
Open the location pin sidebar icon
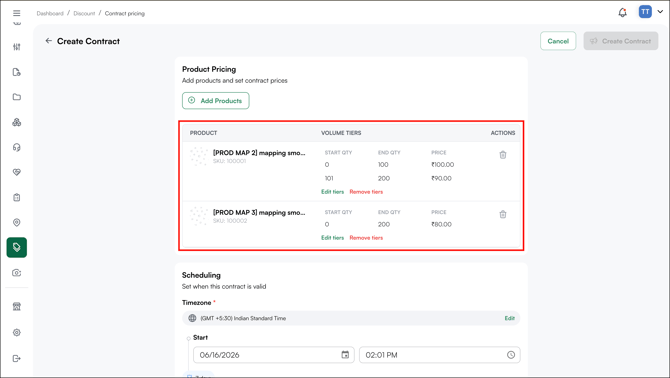click(x=17, y=223)
